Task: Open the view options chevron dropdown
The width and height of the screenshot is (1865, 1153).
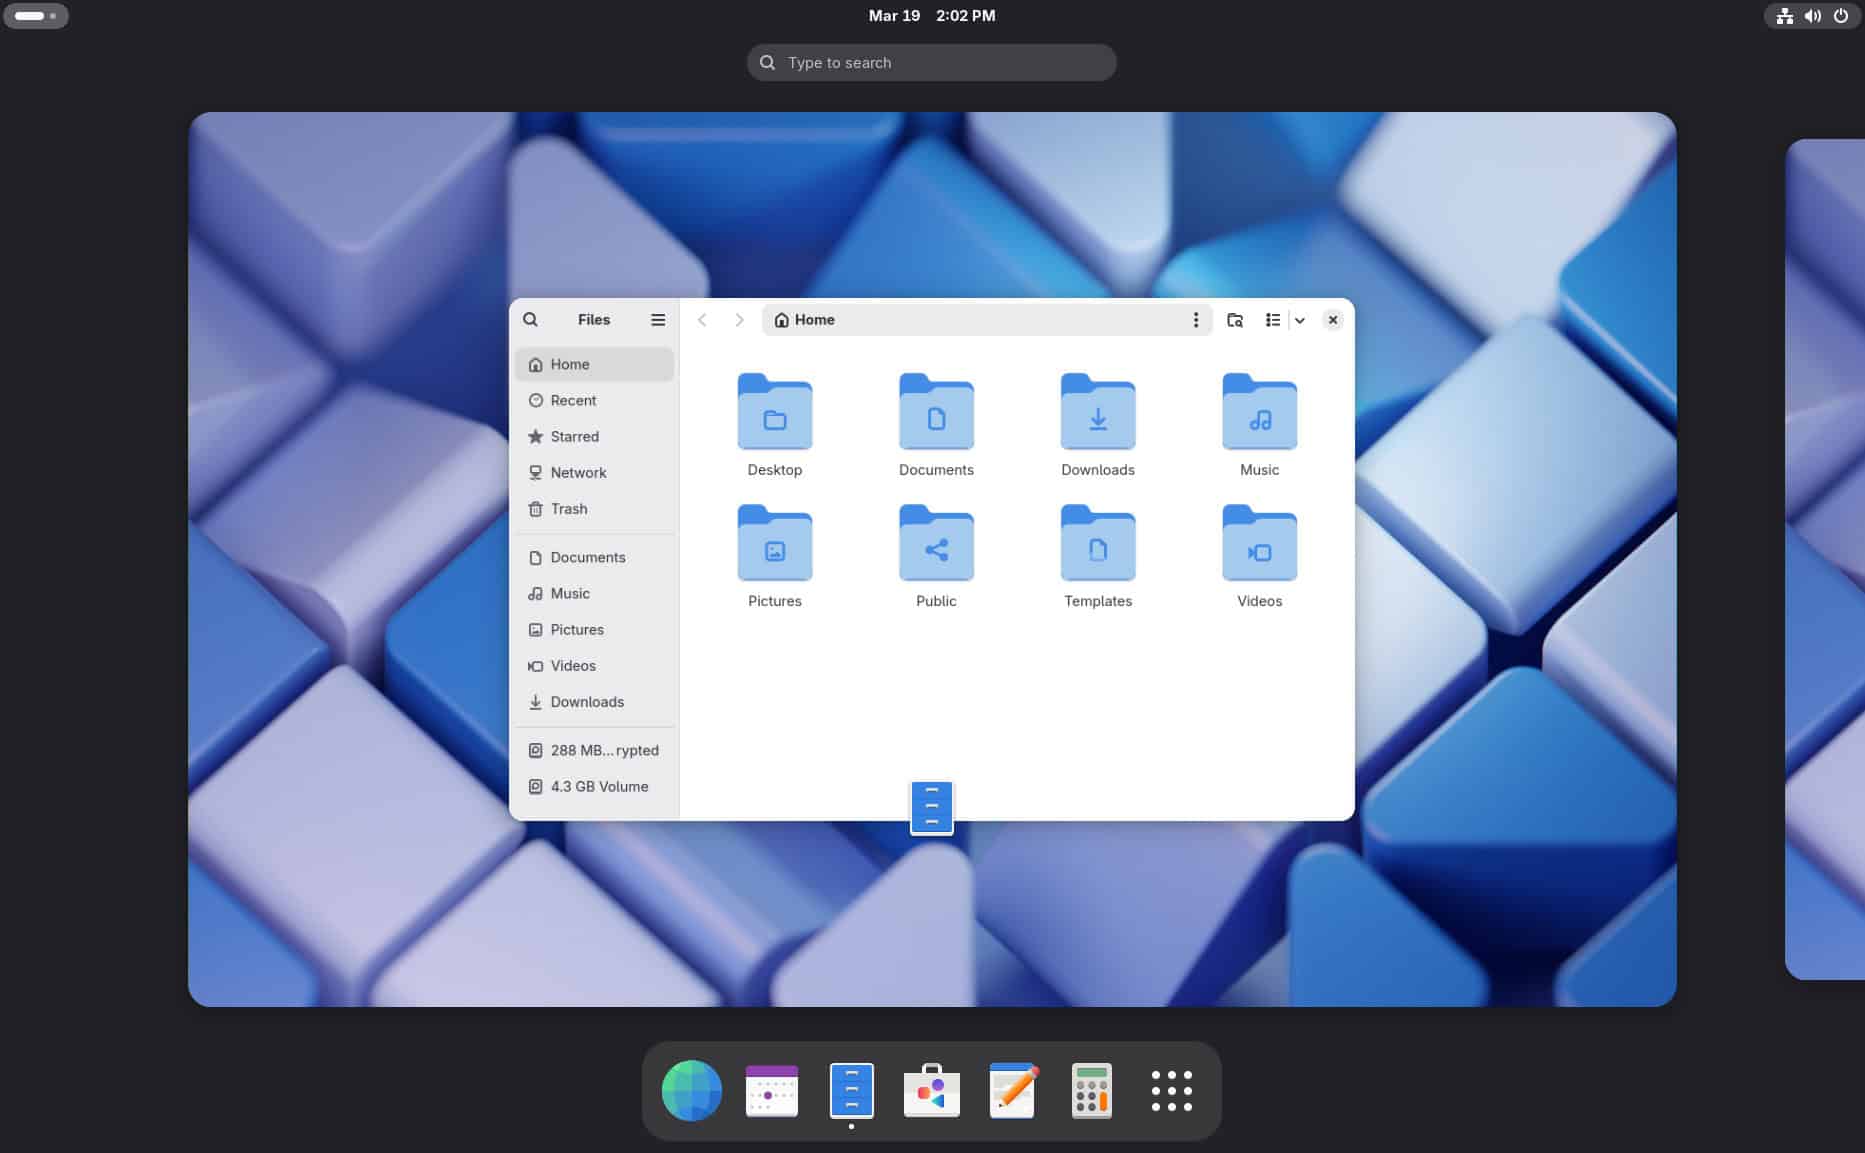Action: 1300,320
